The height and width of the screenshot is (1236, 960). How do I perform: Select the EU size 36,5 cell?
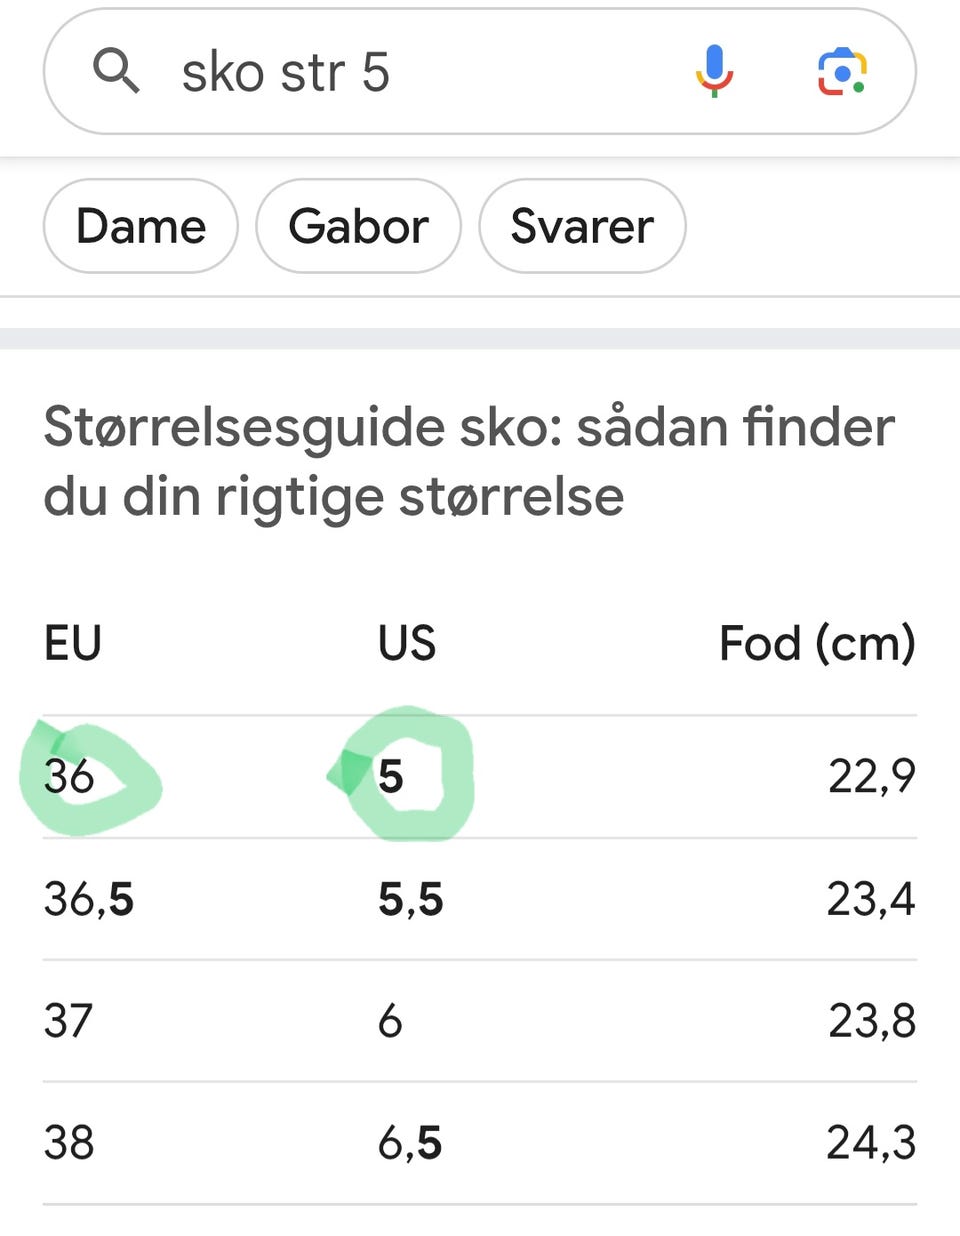coord(89,899)
